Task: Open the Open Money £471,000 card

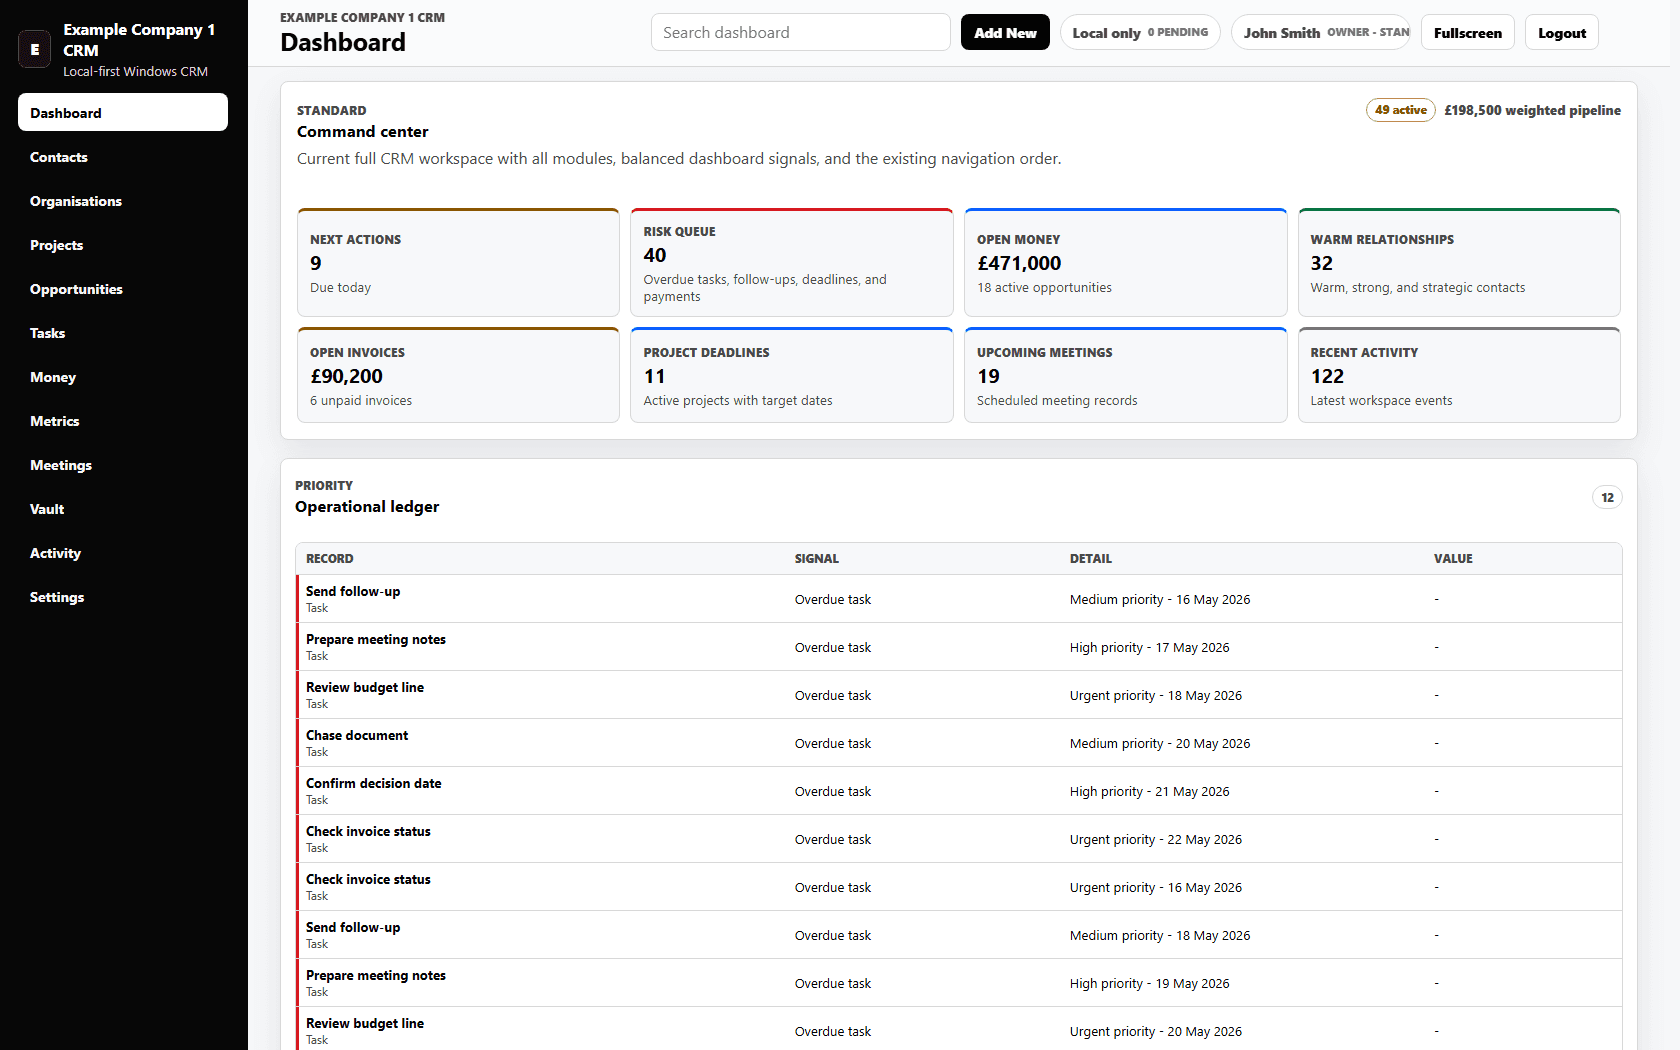Action: (x=1125, y=262)
